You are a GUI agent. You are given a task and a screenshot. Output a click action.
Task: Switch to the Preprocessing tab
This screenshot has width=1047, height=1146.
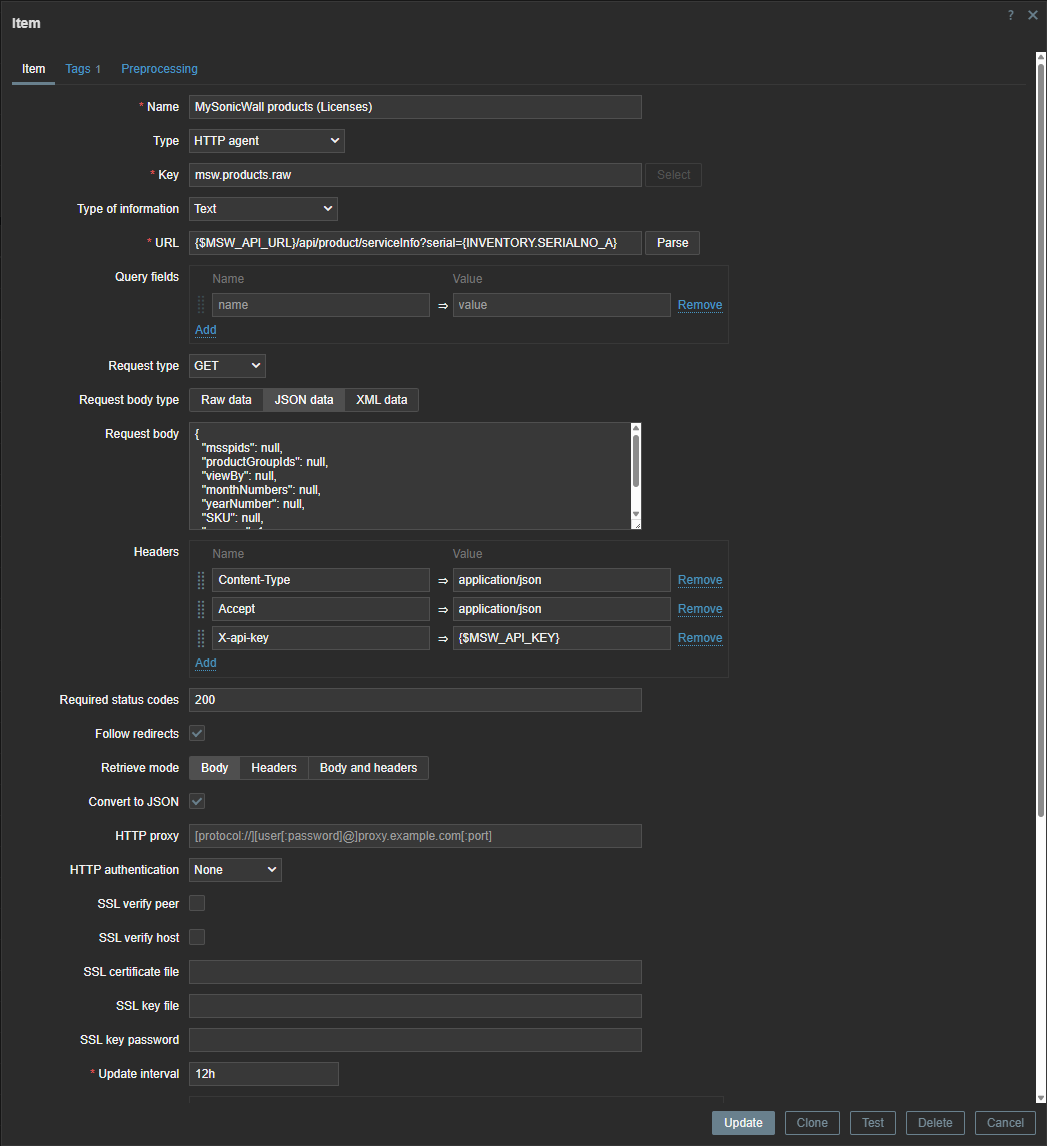click(159, 69)
